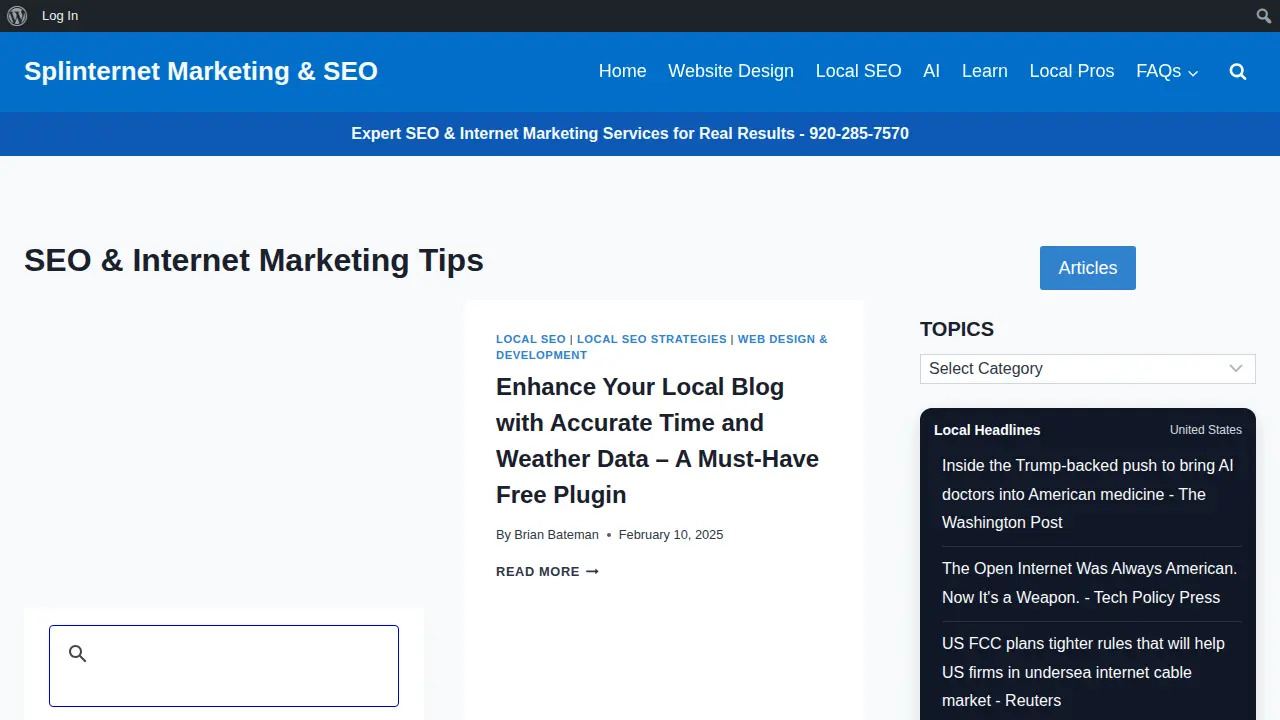The width and height of the screenshot is (1280, 720).
Task: Open the Website Design menu item
Action: point(731,71)
